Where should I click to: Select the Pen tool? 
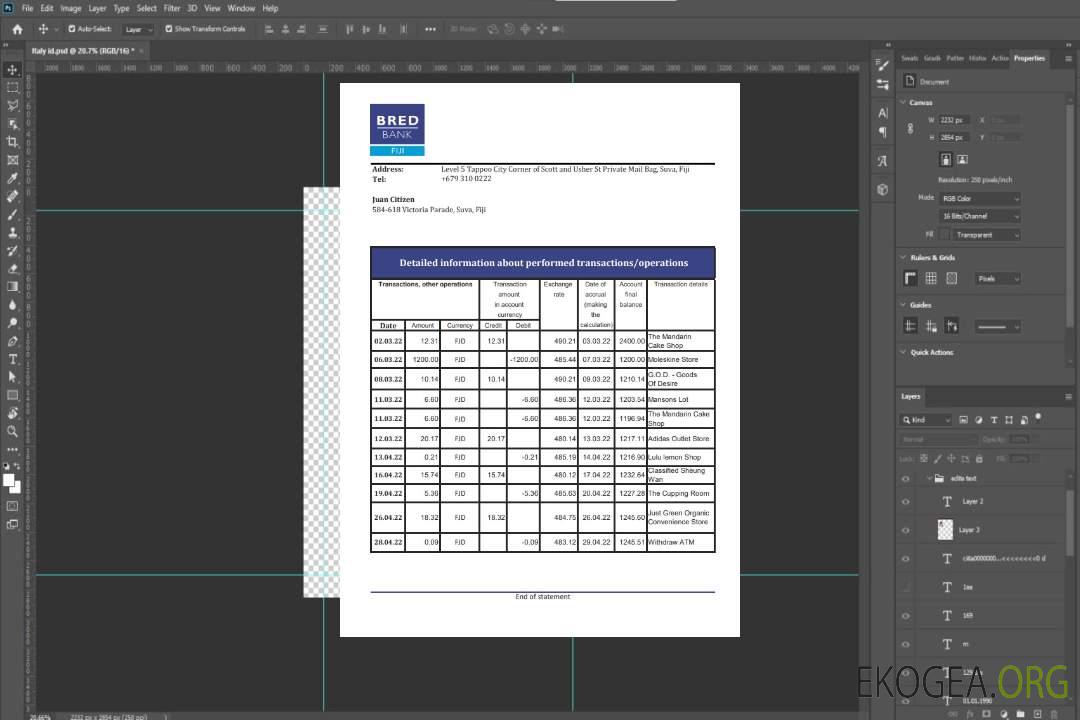12,341
